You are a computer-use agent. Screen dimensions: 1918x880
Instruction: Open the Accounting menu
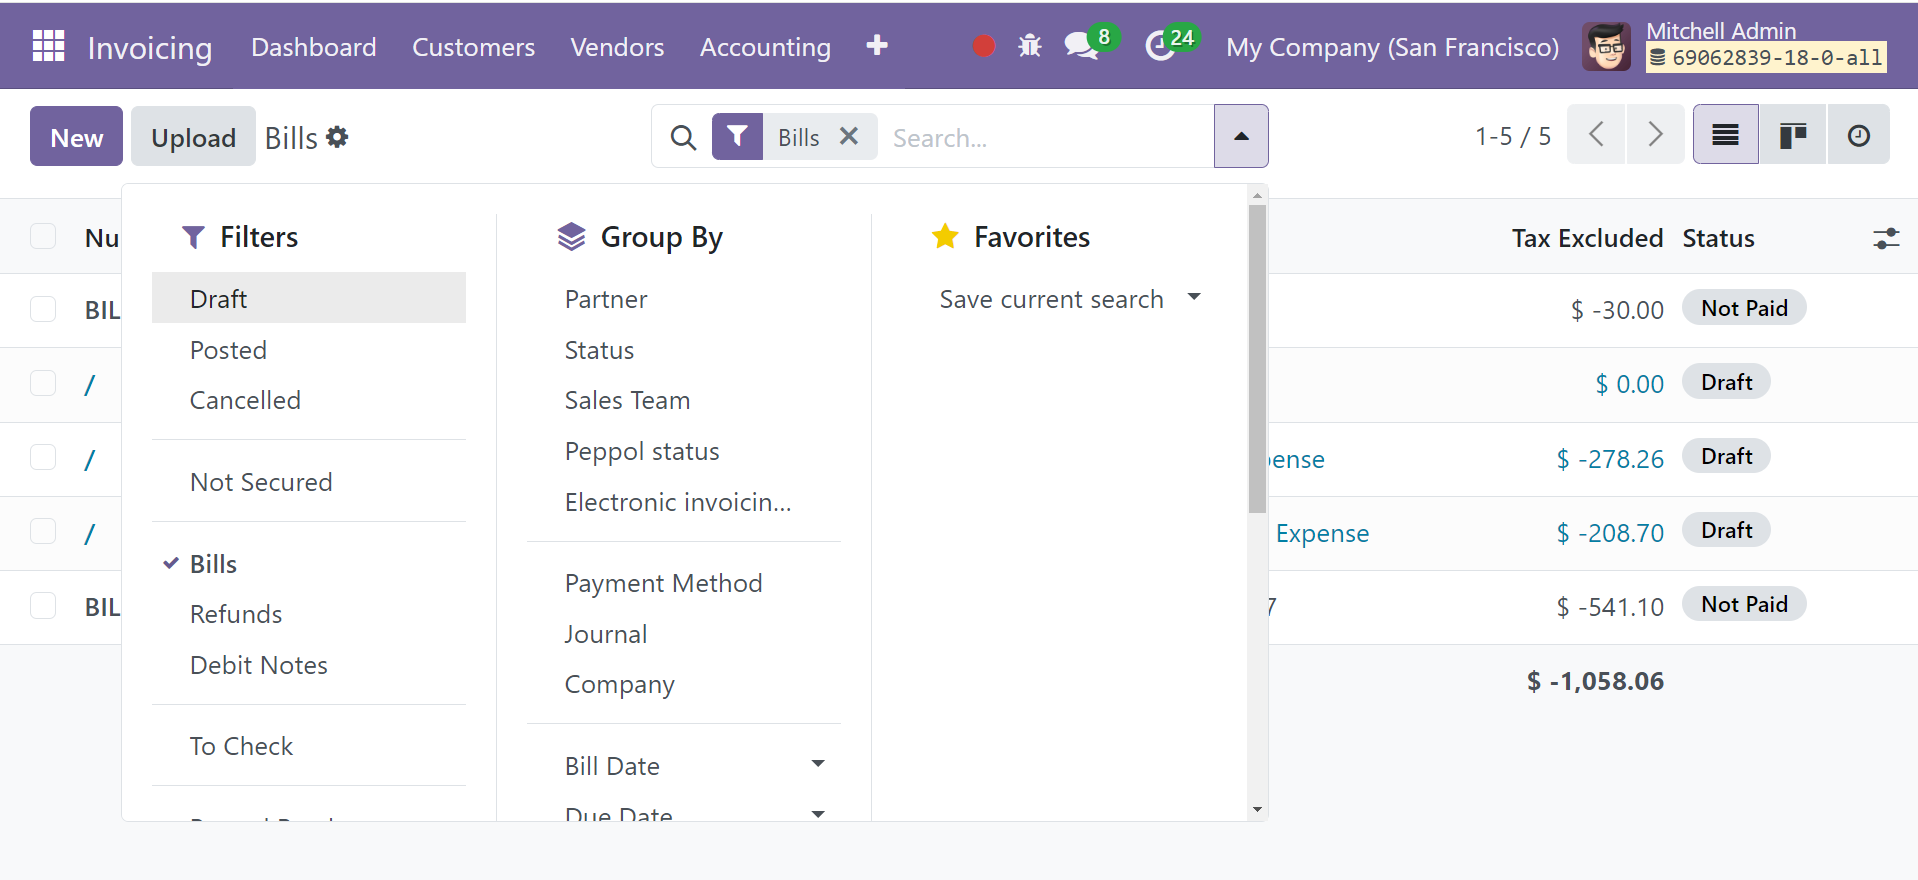click(765, 47)
